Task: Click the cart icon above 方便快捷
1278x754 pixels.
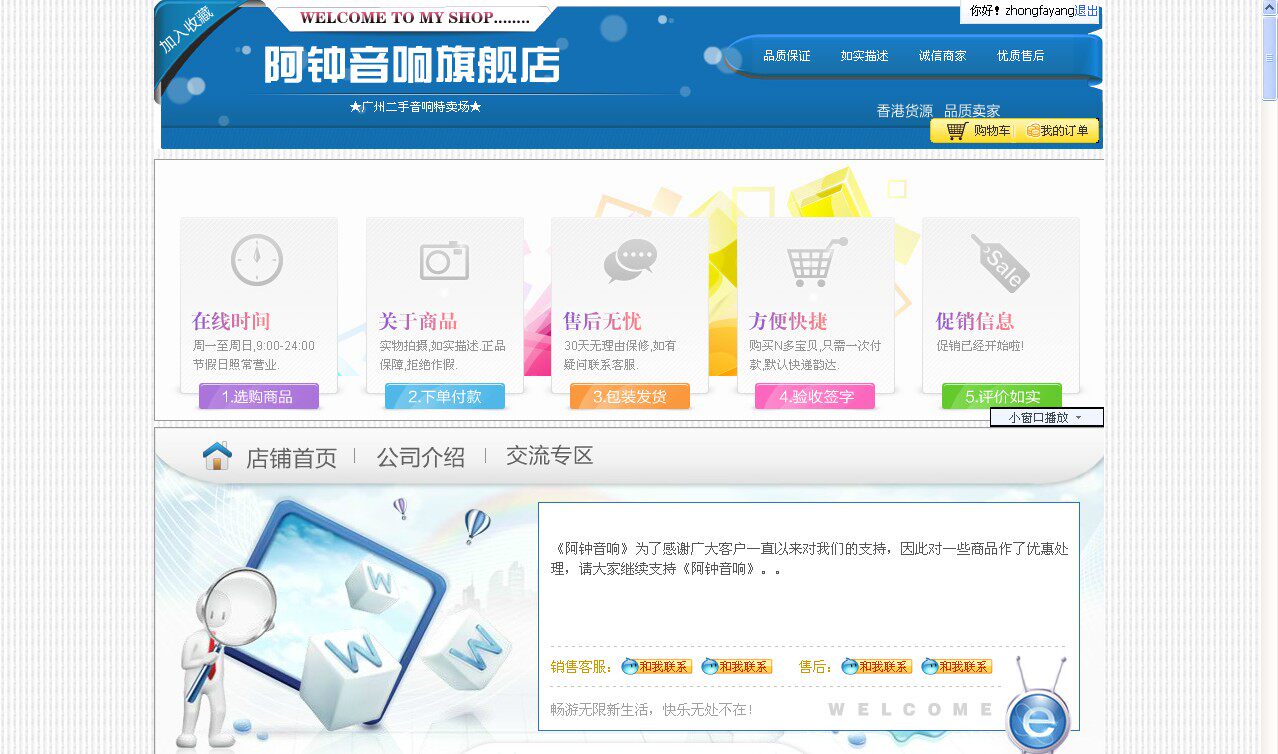Action: pyautogui.click(x=816, y=262)
